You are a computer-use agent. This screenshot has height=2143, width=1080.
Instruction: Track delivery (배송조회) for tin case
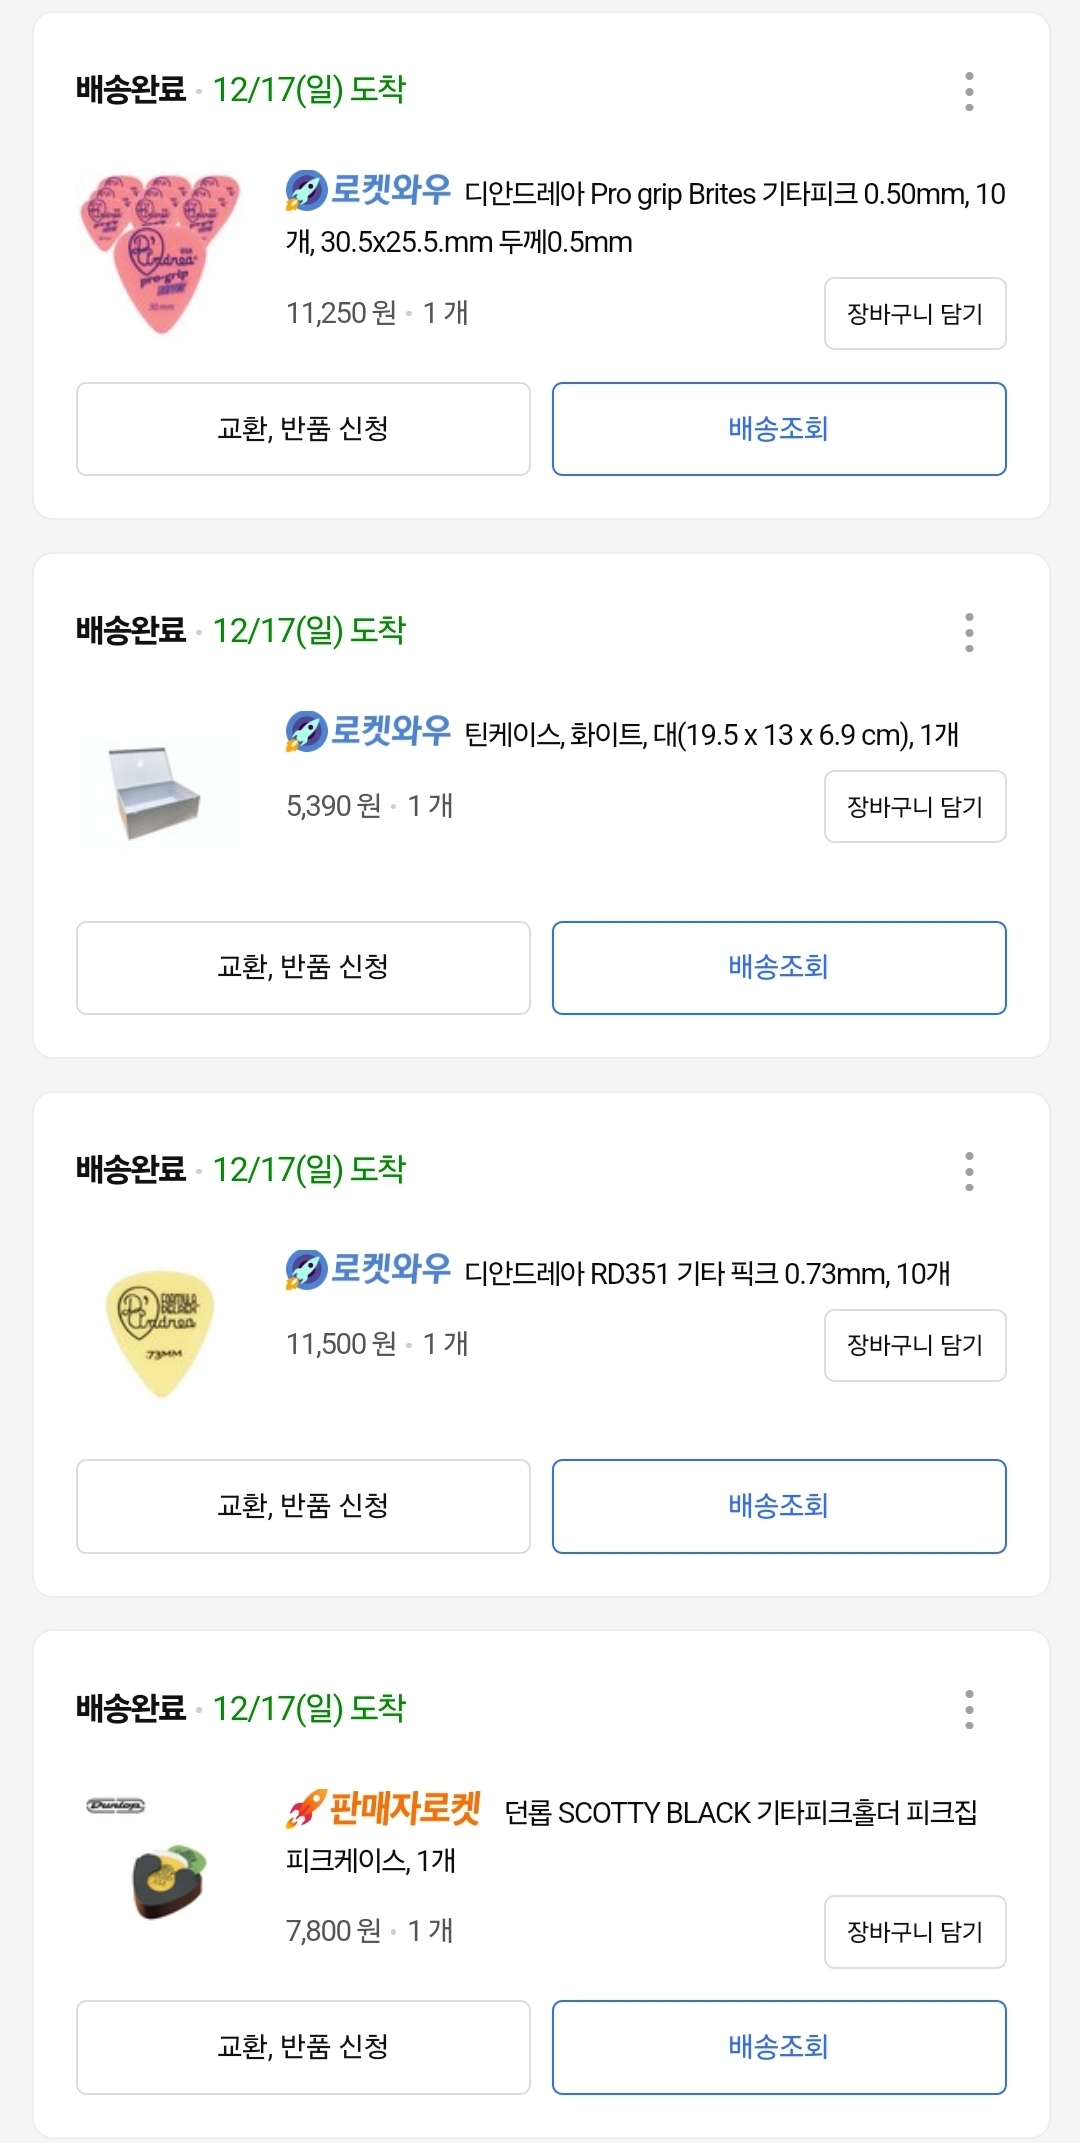coord(779,968)
